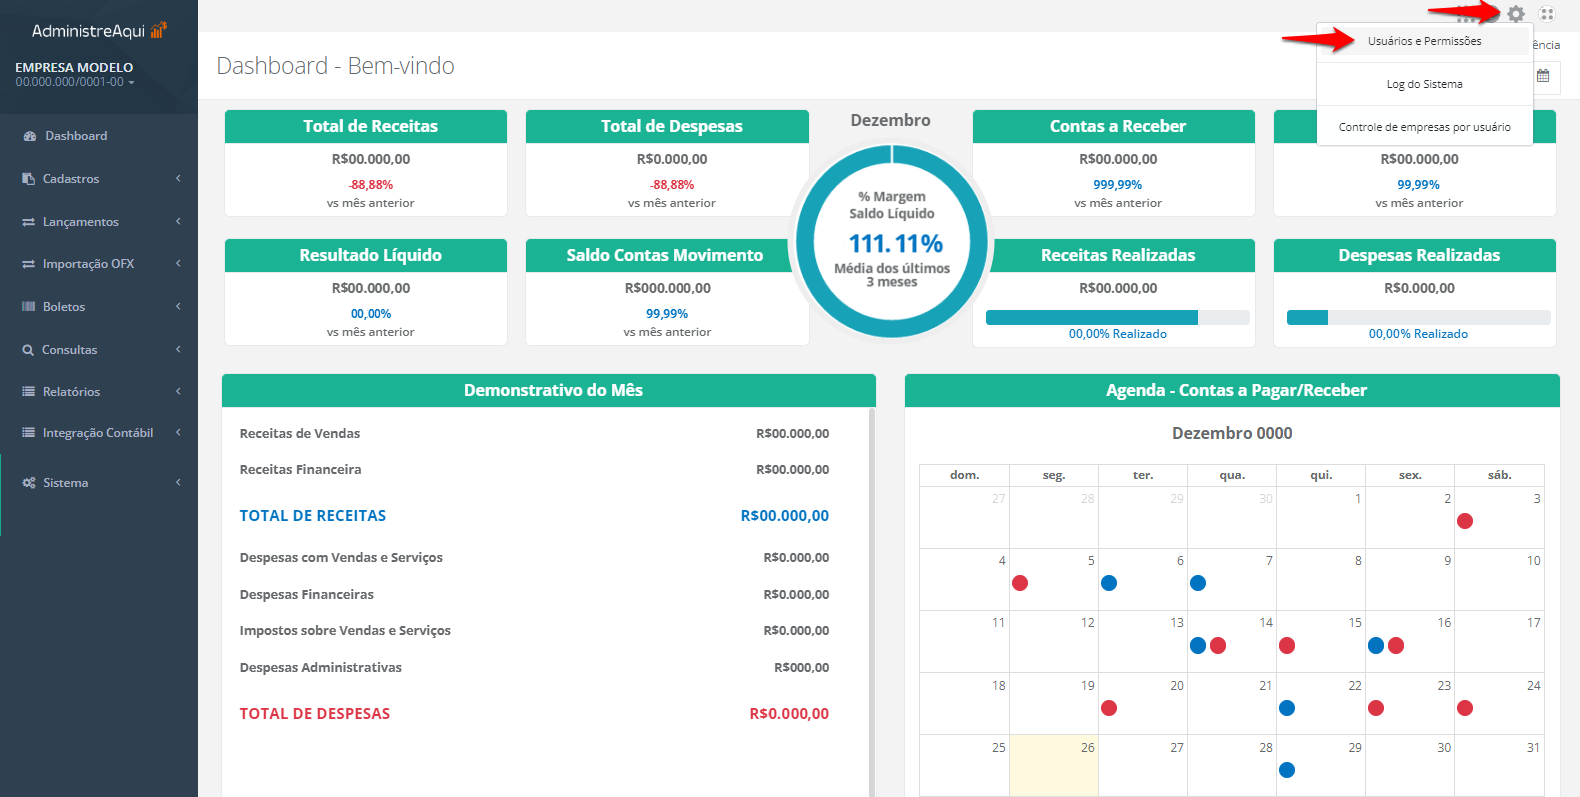Select Usuários e Permissões menu entry
Screen dimensions: 1580x797
pyautogui.click(x=1424, y=41)
